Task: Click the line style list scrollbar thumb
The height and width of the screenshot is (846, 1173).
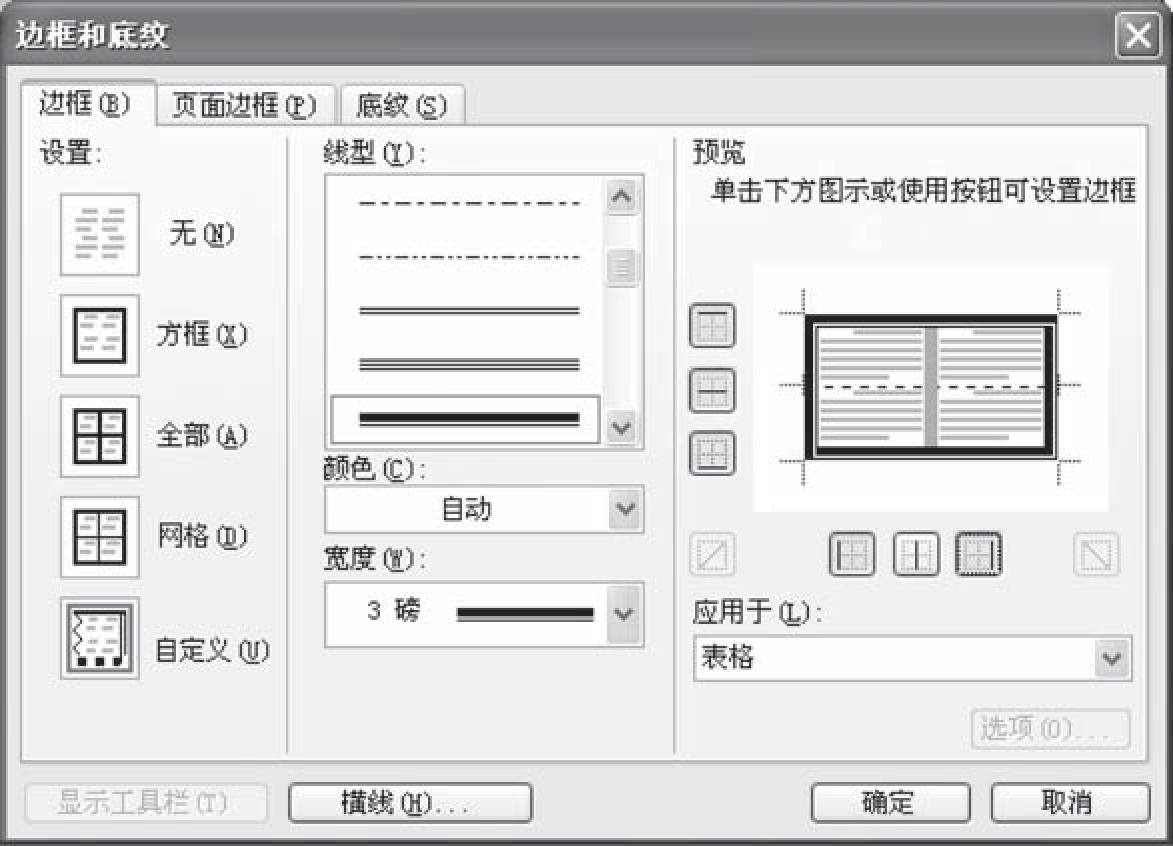Action: pos(622,267)
